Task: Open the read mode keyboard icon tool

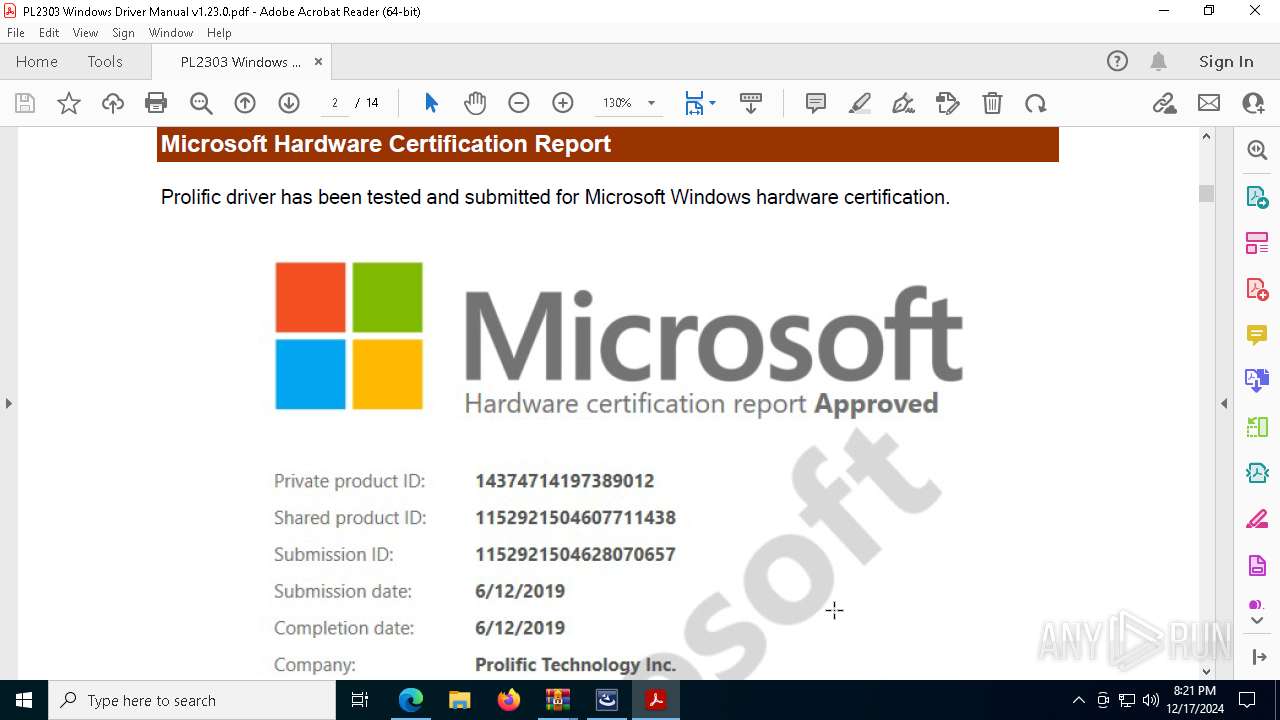Action: tap(751, 103)
